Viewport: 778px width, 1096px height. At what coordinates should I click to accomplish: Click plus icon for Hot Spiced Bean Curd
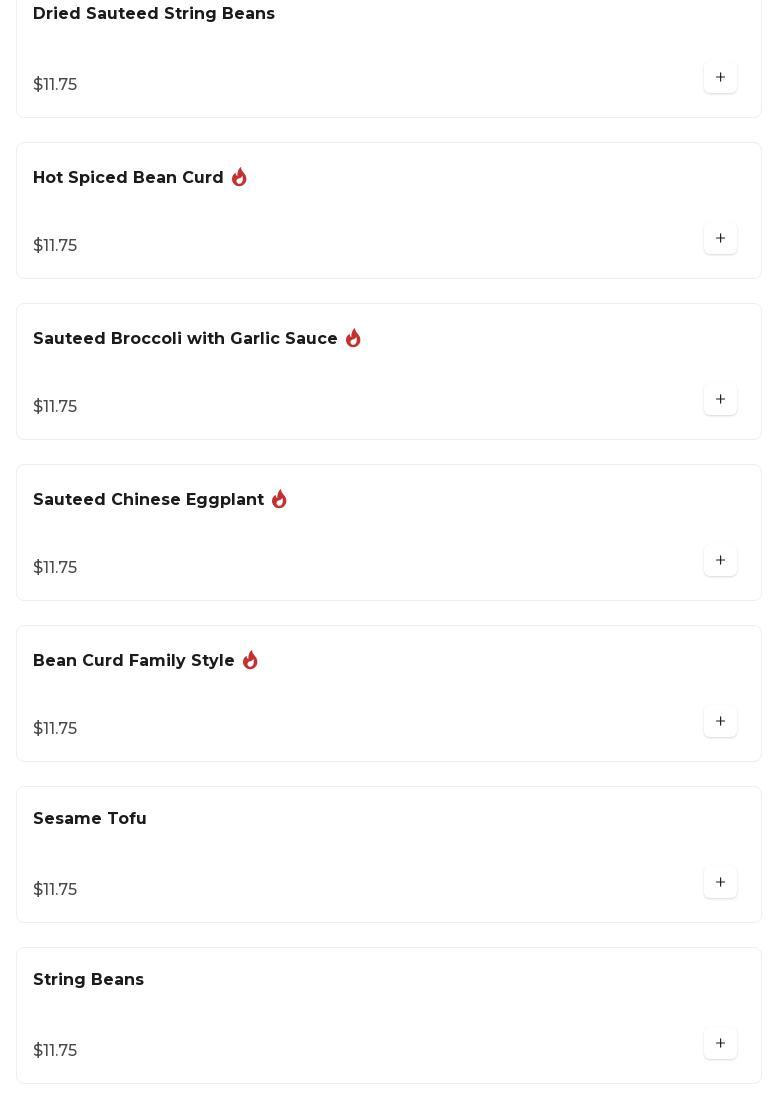[x=720, y=238]
